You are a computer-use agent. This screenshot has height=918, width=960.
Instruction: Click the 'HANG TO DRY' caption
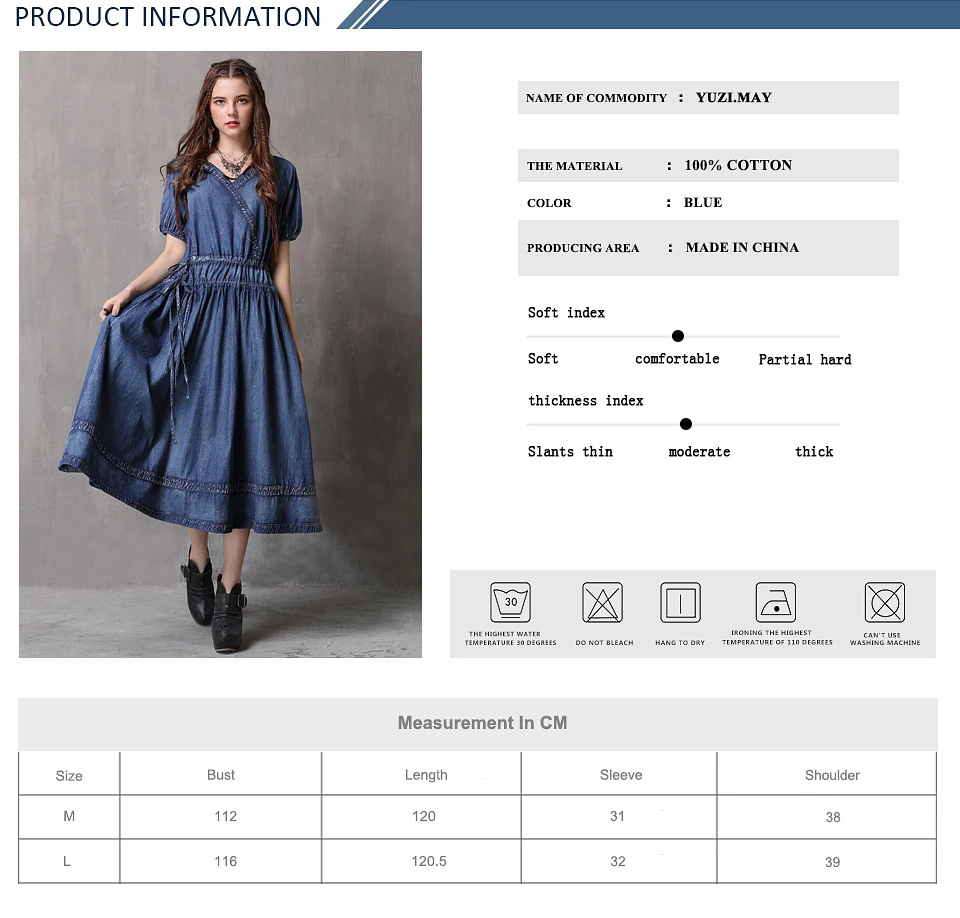click(x=680, y=642)
